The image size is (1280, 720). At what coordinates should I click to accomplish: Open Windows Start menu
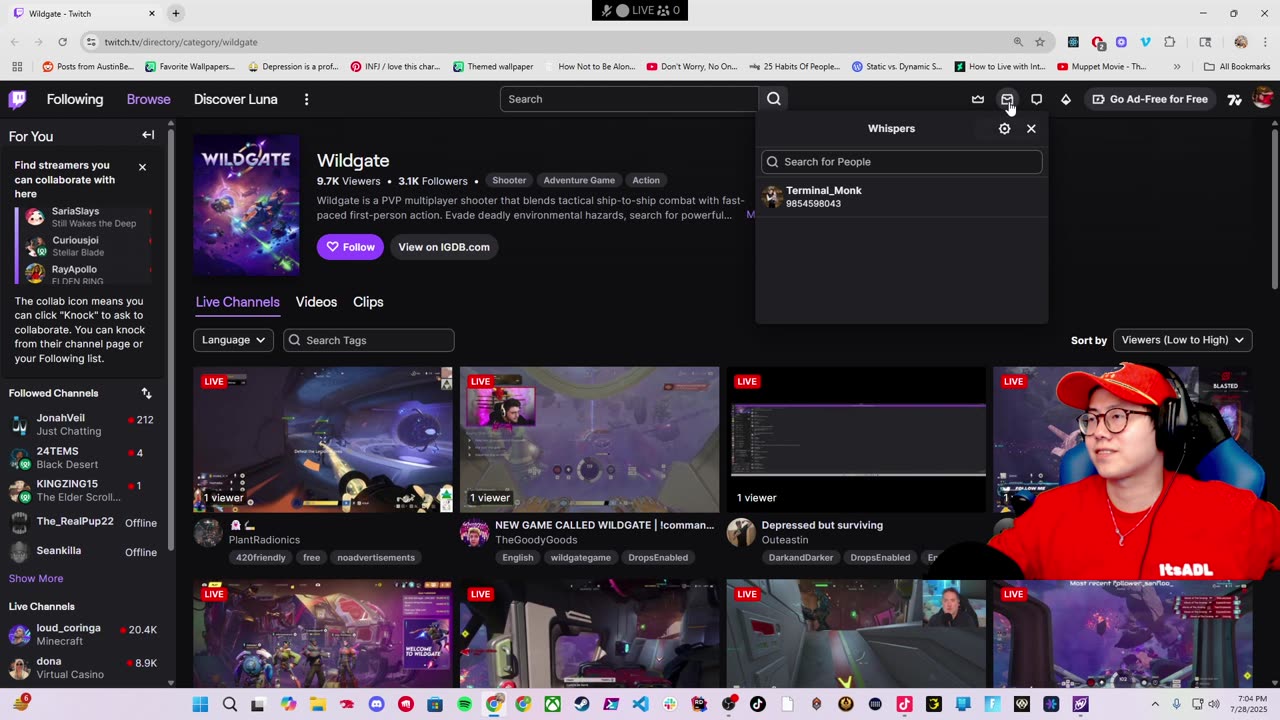tap(200, 704)
